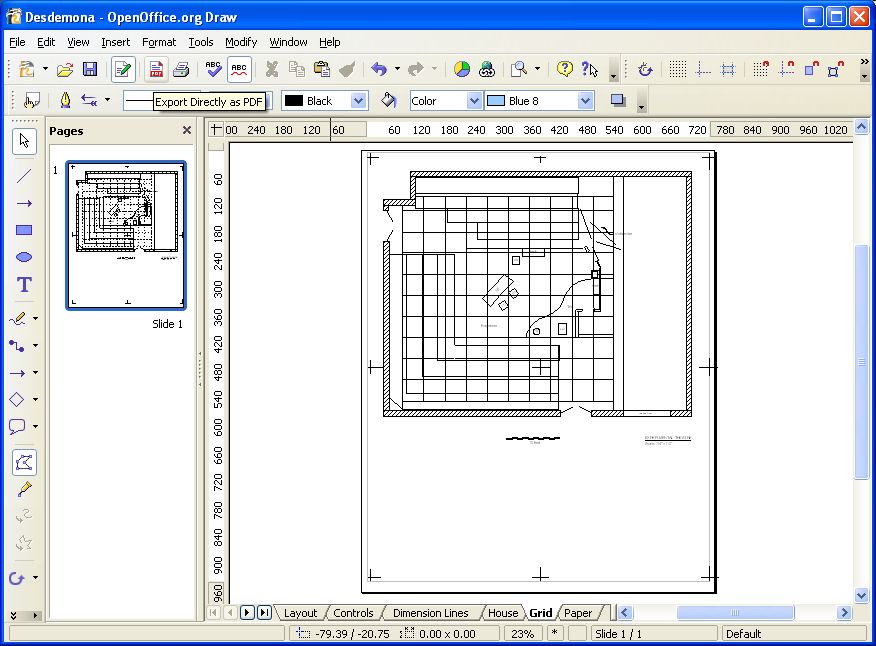Open the Gallery icon

click(462, 68)
